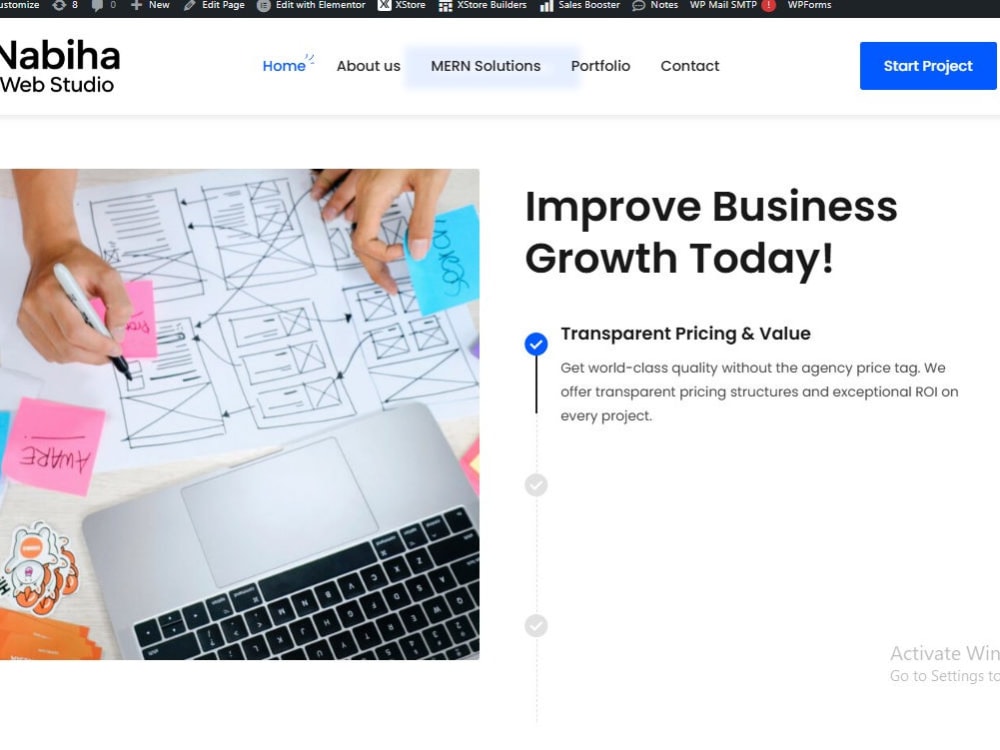This screenshot has width=1000, height=750.
Task: Click the Transparent Pricing & Value heading
Action: [686, 334]
